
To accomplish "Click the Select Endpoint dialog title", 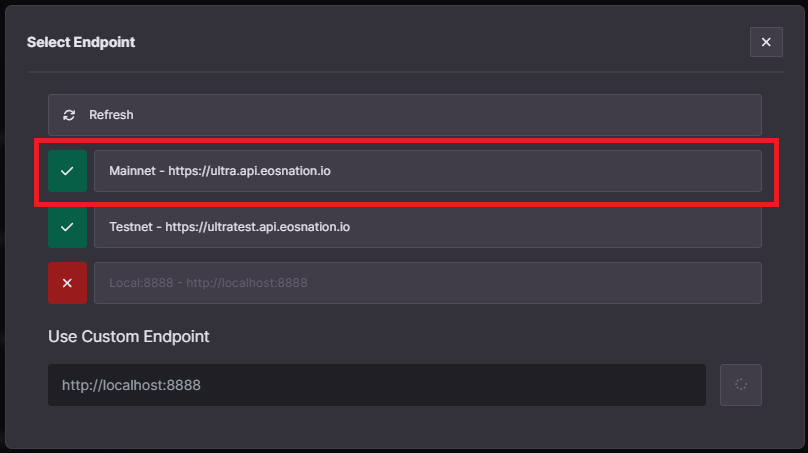I will tap(81, 42).
